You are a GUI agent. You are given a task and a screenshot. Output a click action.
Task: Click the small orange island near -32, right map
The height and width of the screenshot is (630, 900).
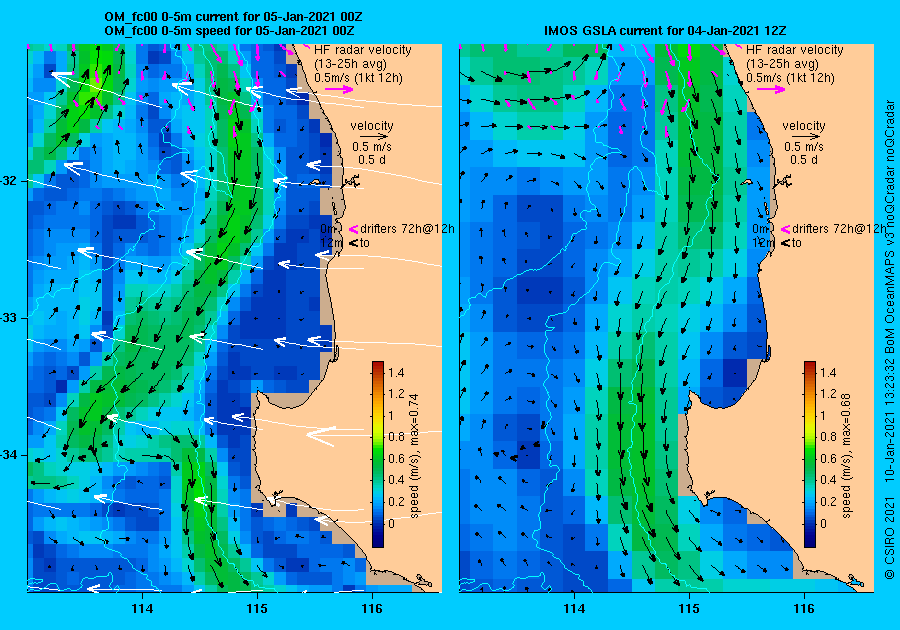pyautogui.click(x=747, y=182)
